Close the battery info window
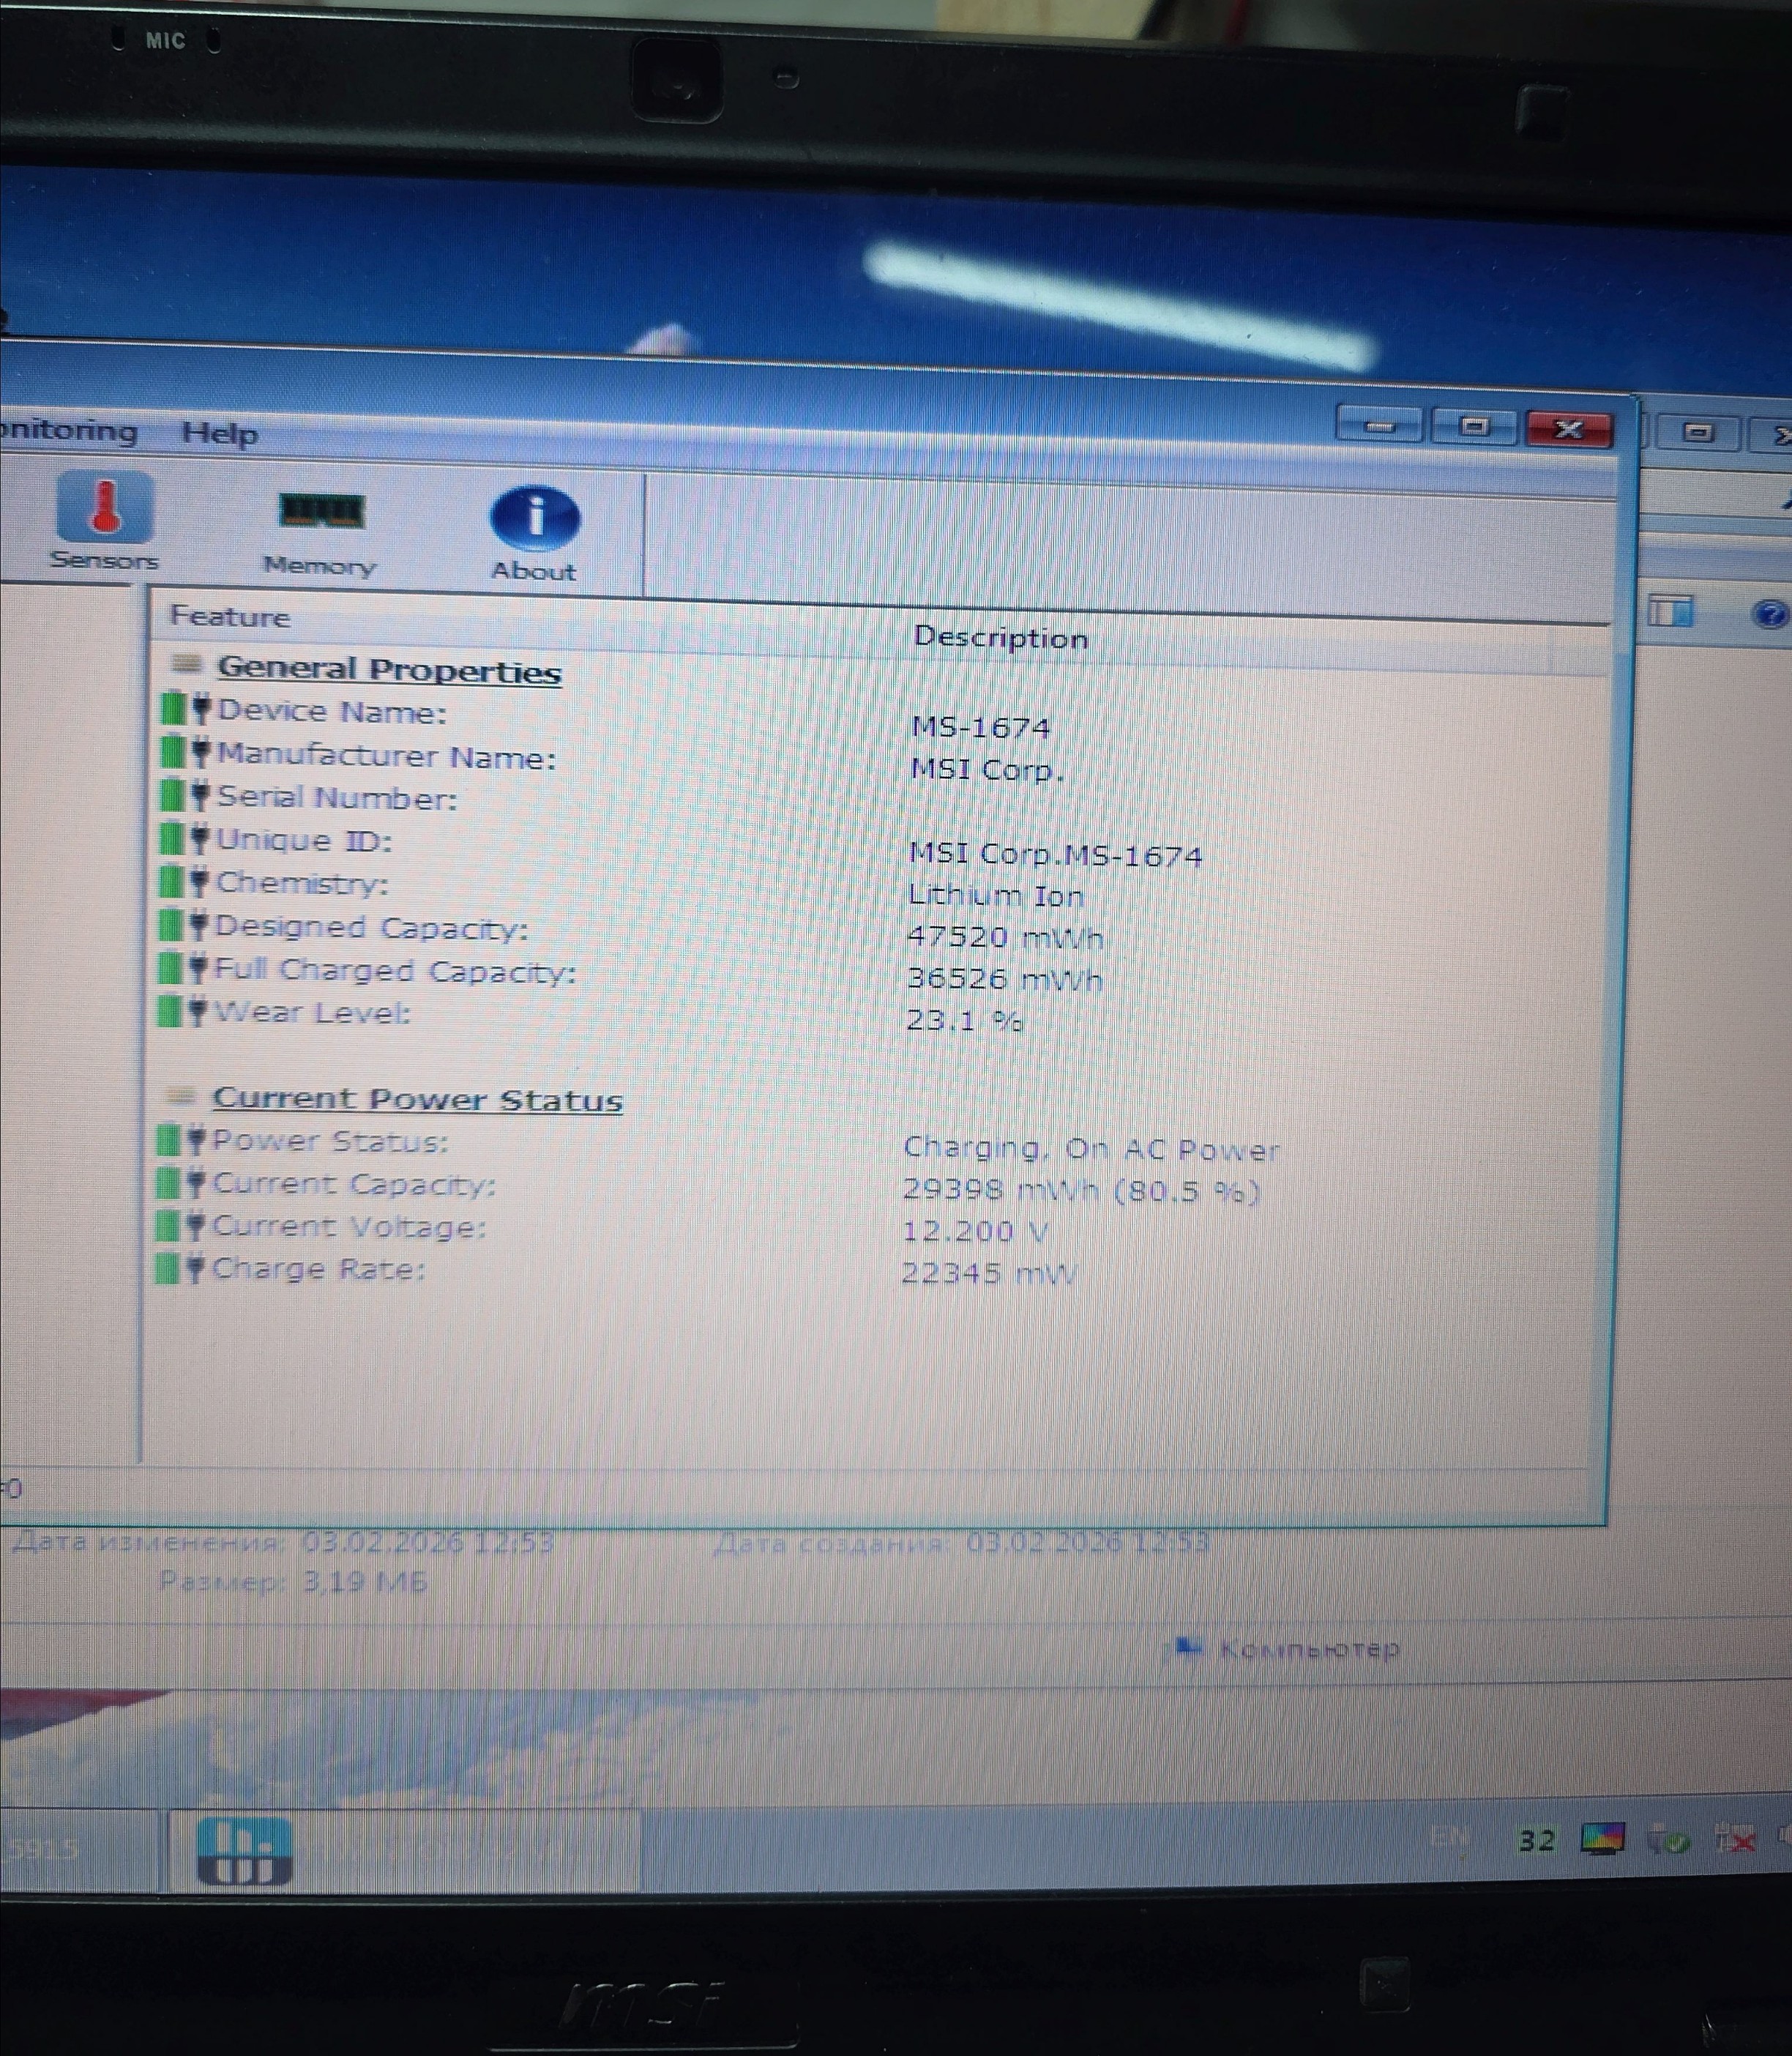Screen dimensions: 1792x2056 [x=1569, y=429]
